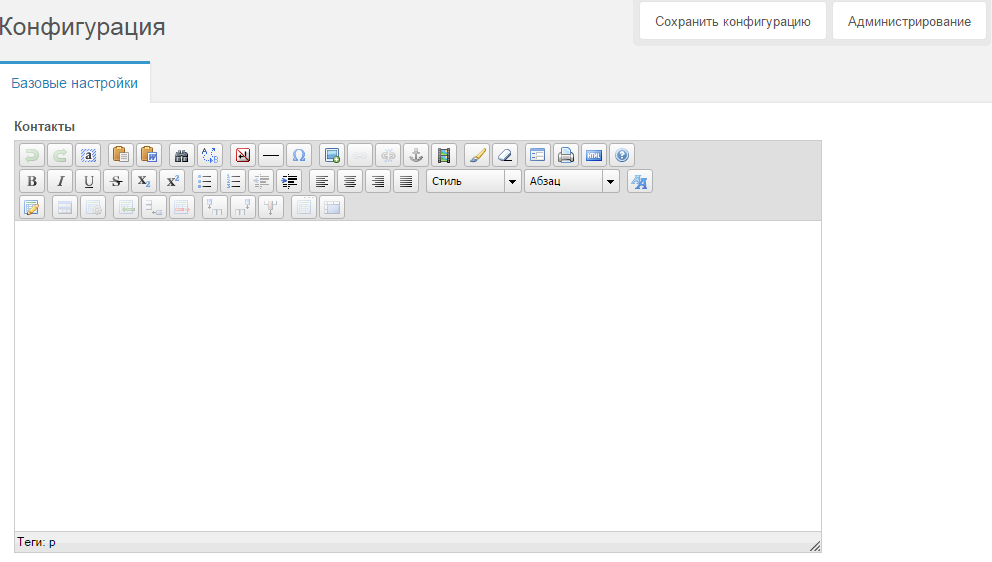Align text to the right

click(x=378, y=182)
